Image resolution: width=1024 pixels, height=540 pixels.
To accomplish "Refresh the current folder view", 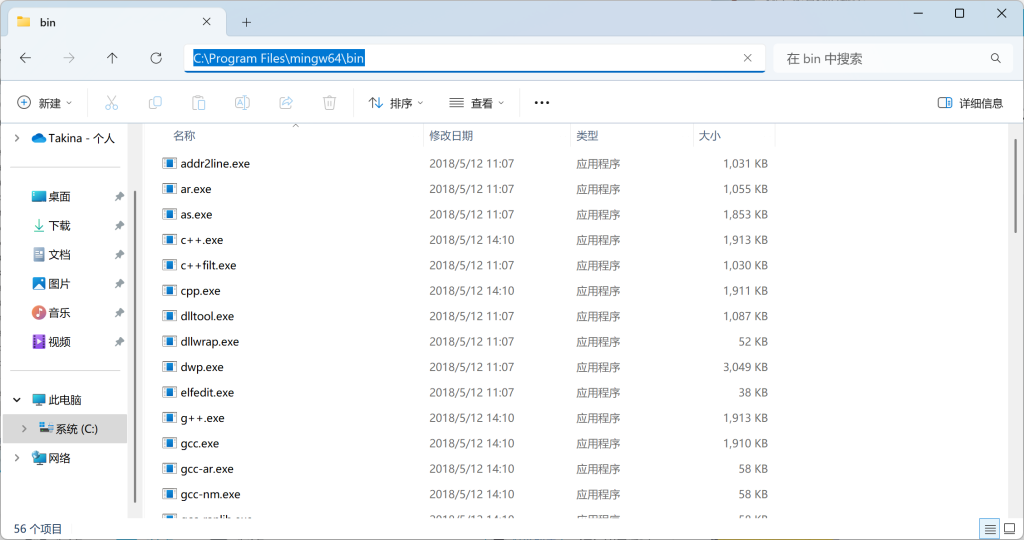I will coord(156,59).
